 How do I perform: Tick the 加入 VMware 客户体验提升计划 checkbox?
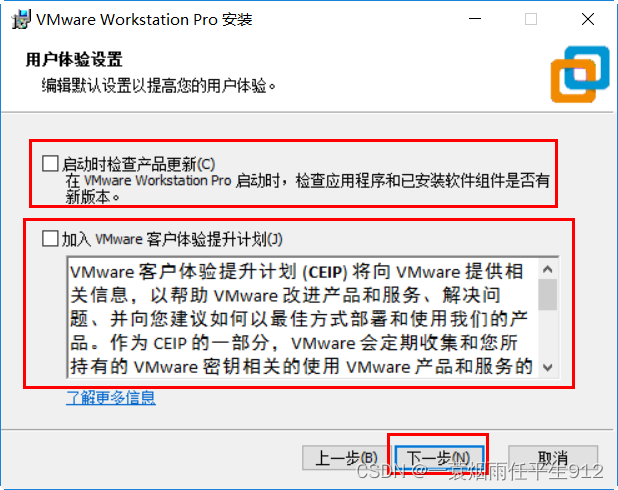click(x=50, y=238)
